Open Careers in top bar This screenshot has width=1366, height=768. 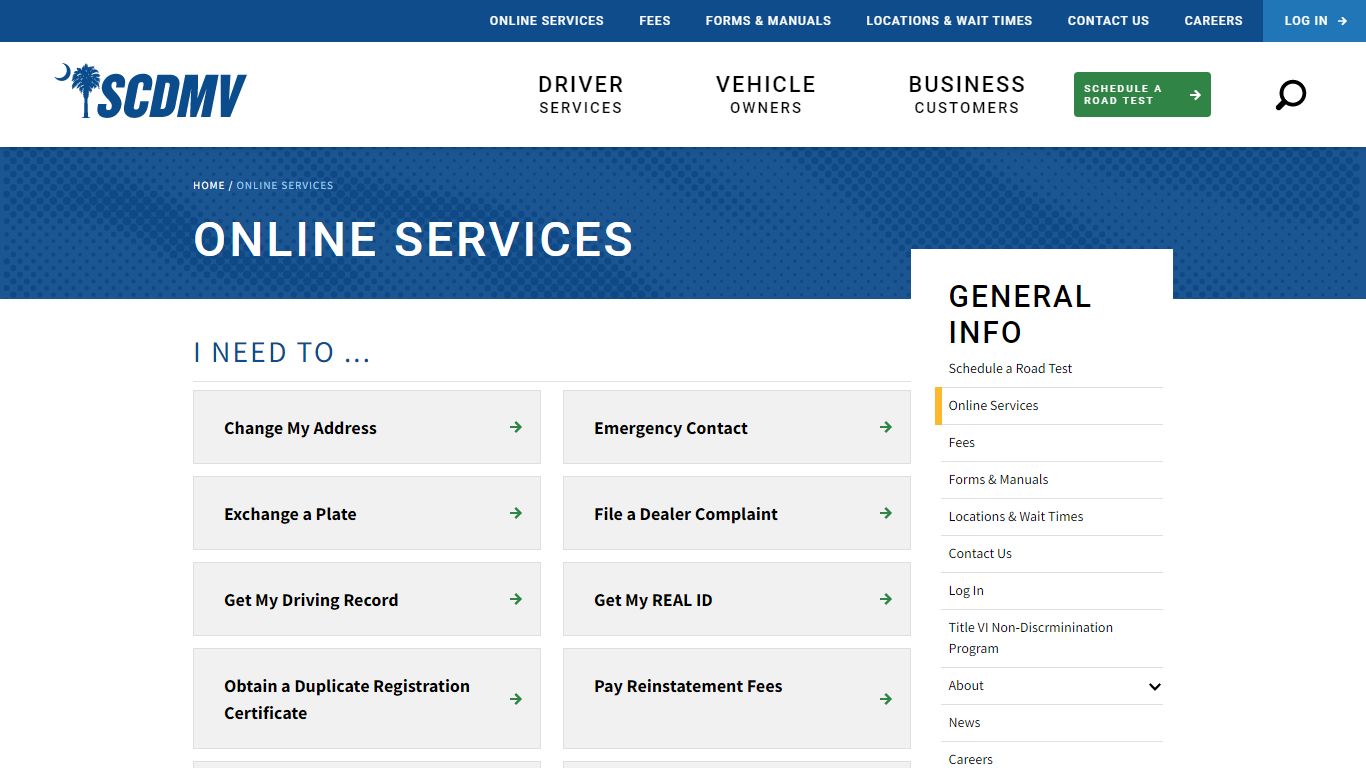pos(1213,21)
